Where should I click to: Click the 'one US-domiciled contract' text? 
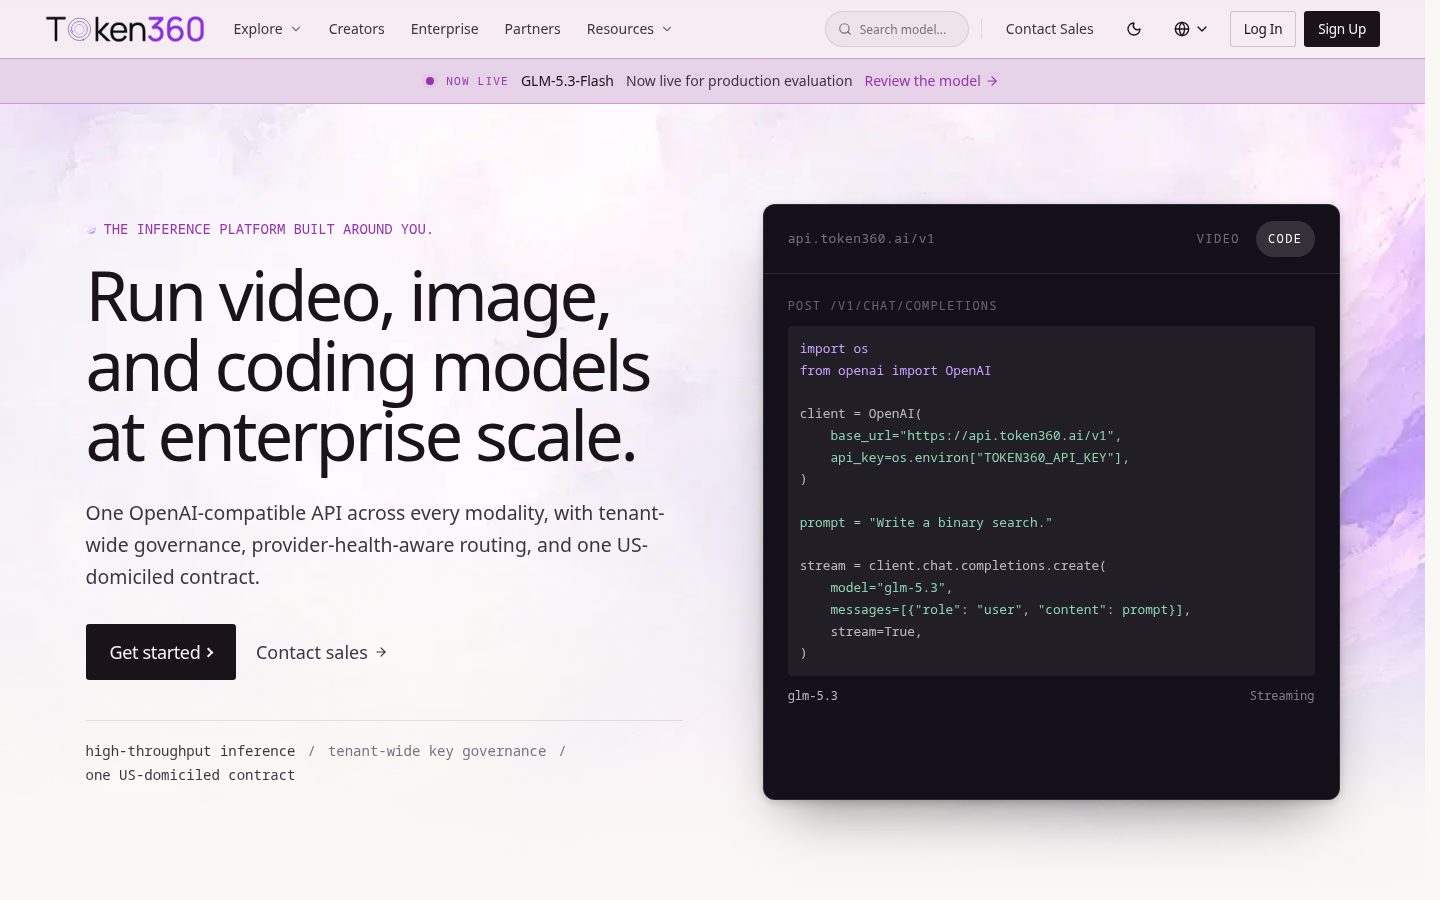pos(190,775)
